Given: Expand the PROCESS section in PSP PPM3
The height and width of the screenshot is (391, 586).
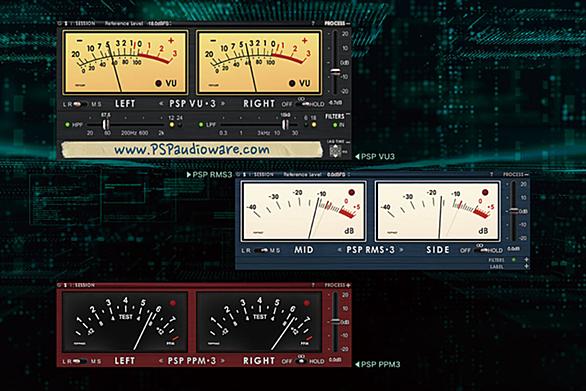Looking at the screenshot, I should (348, 285).
